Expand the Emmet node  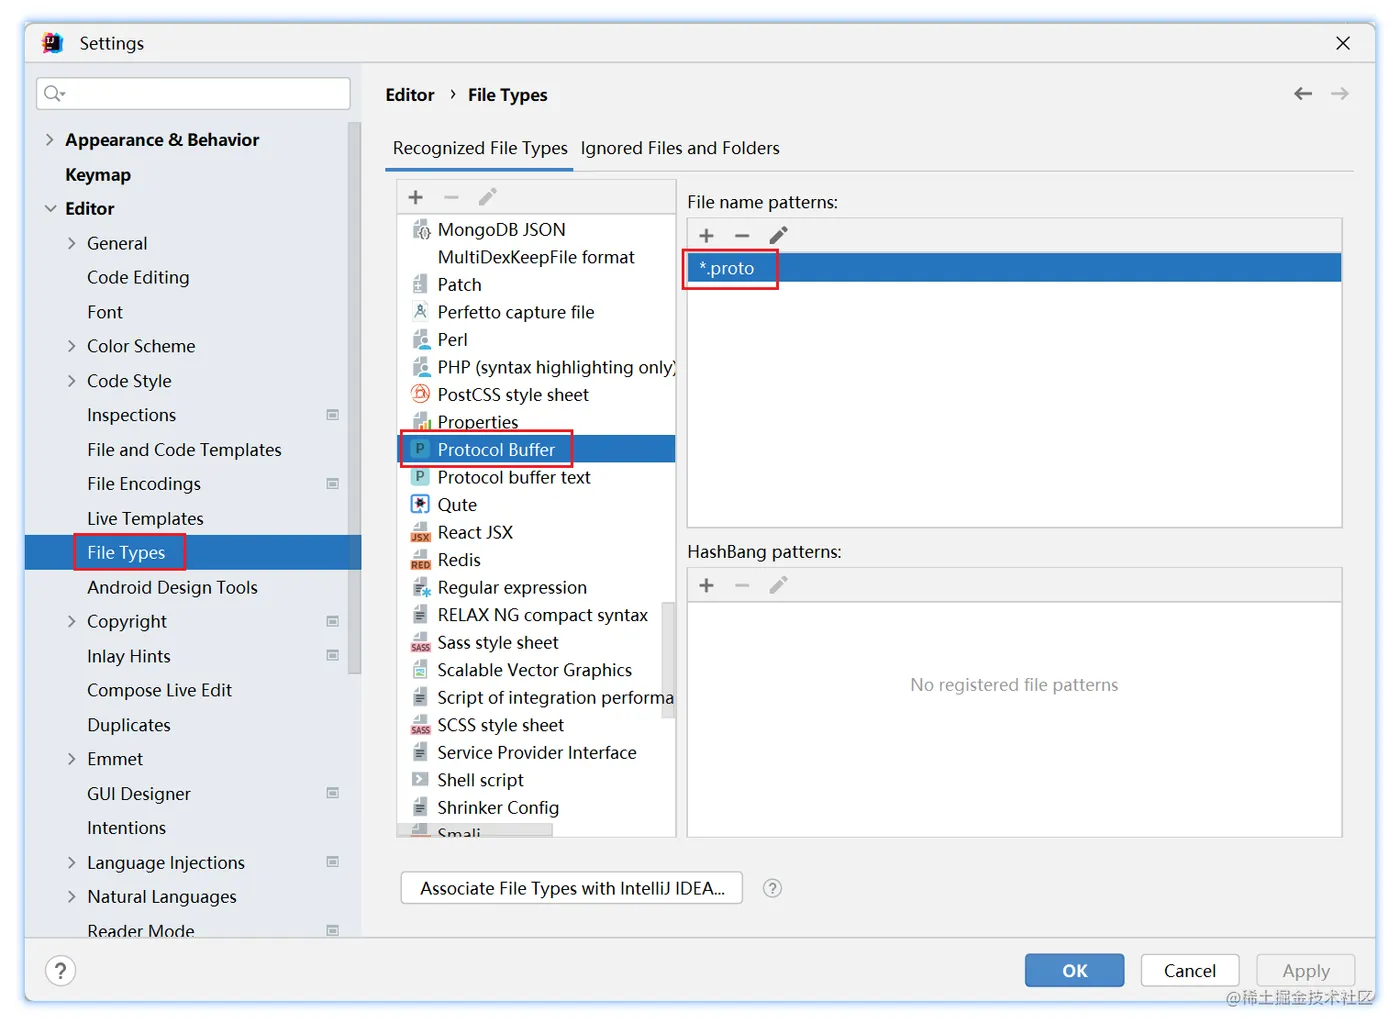(71, 759)
